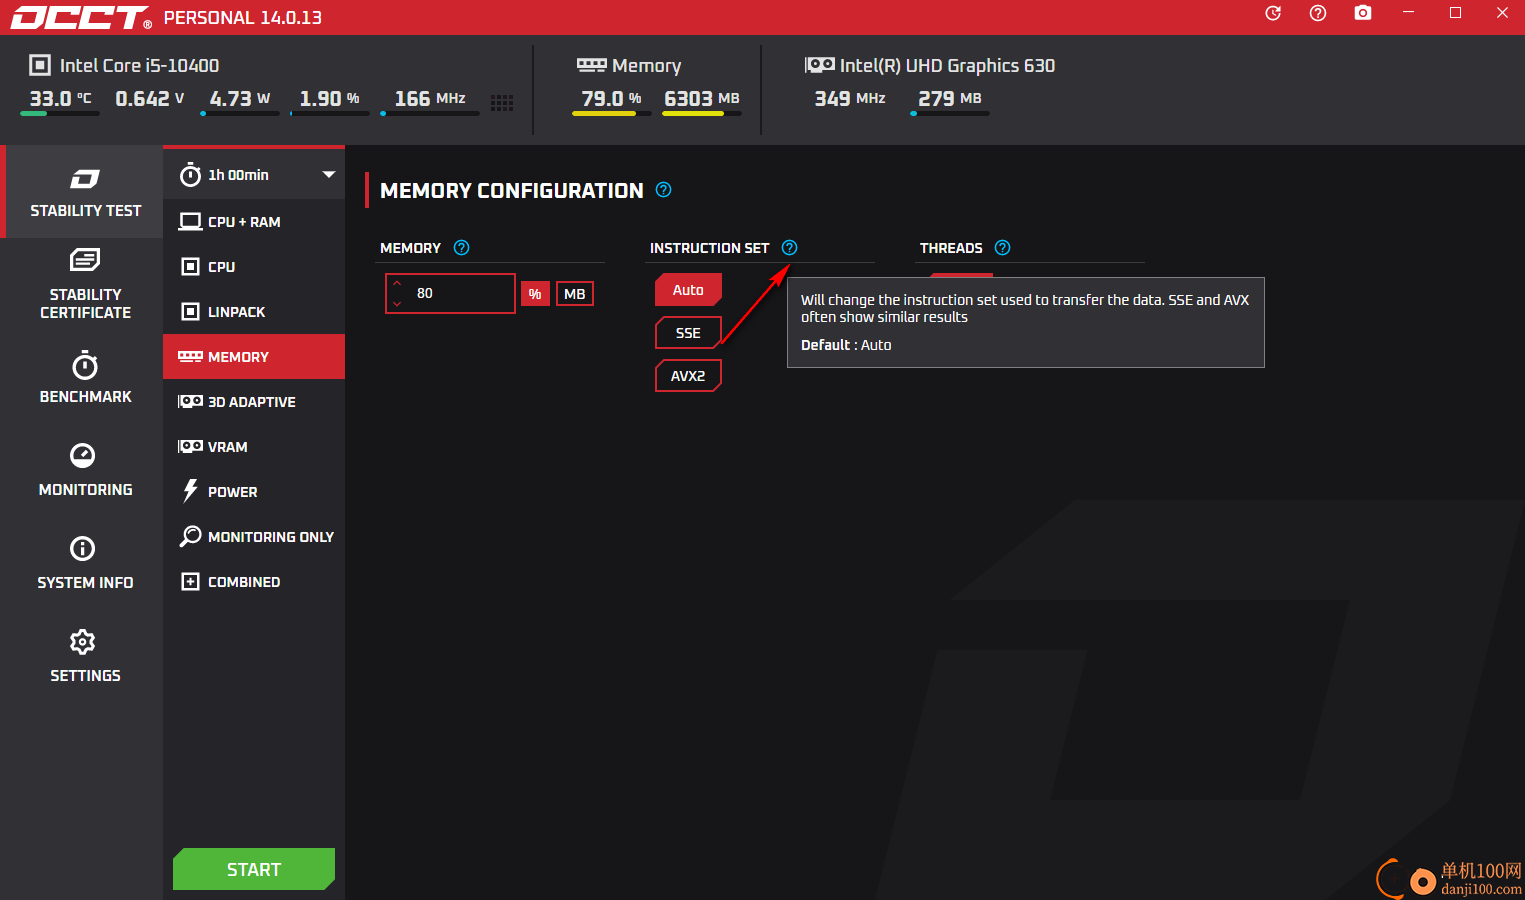The width and height of the screenshot is (1525, 900).
Task: Select the Monitoring Only option
Action: click(x=254, y=537)
